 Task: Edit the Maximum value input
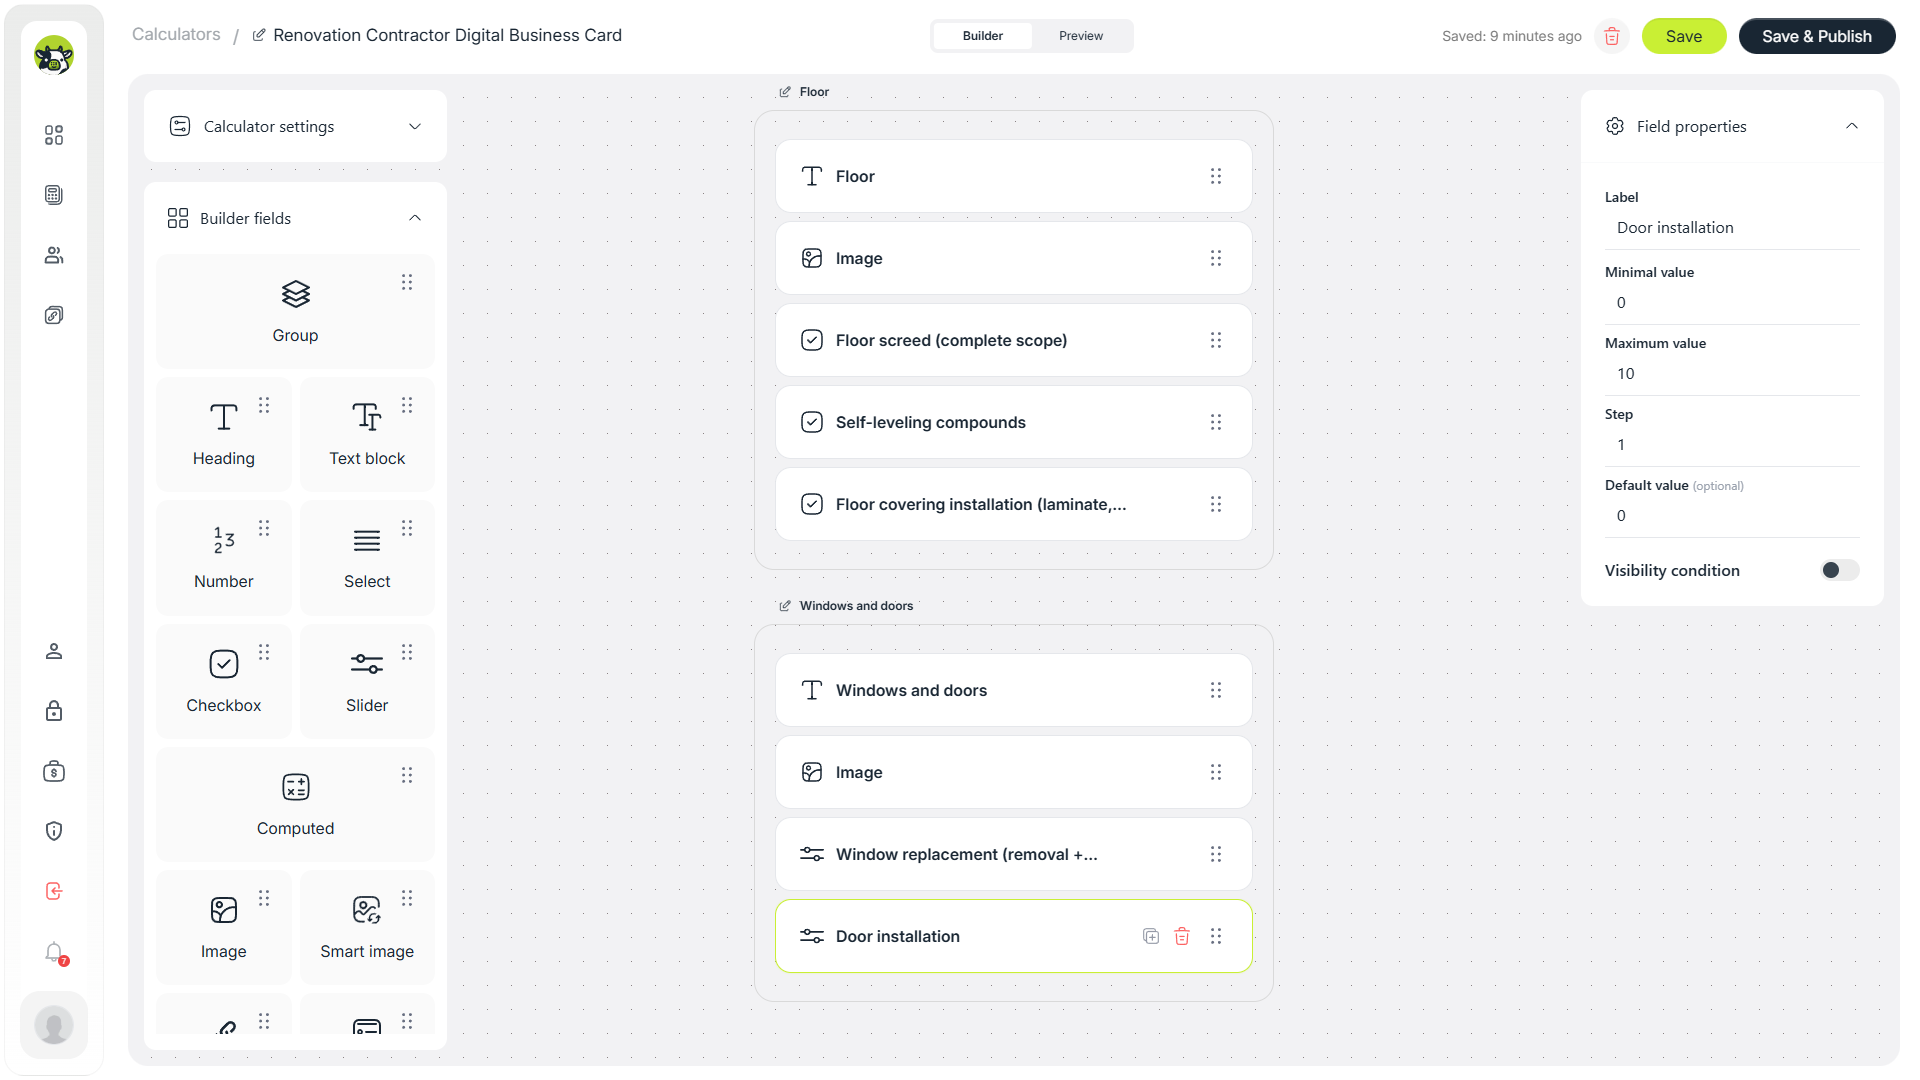click(1732, 374)
